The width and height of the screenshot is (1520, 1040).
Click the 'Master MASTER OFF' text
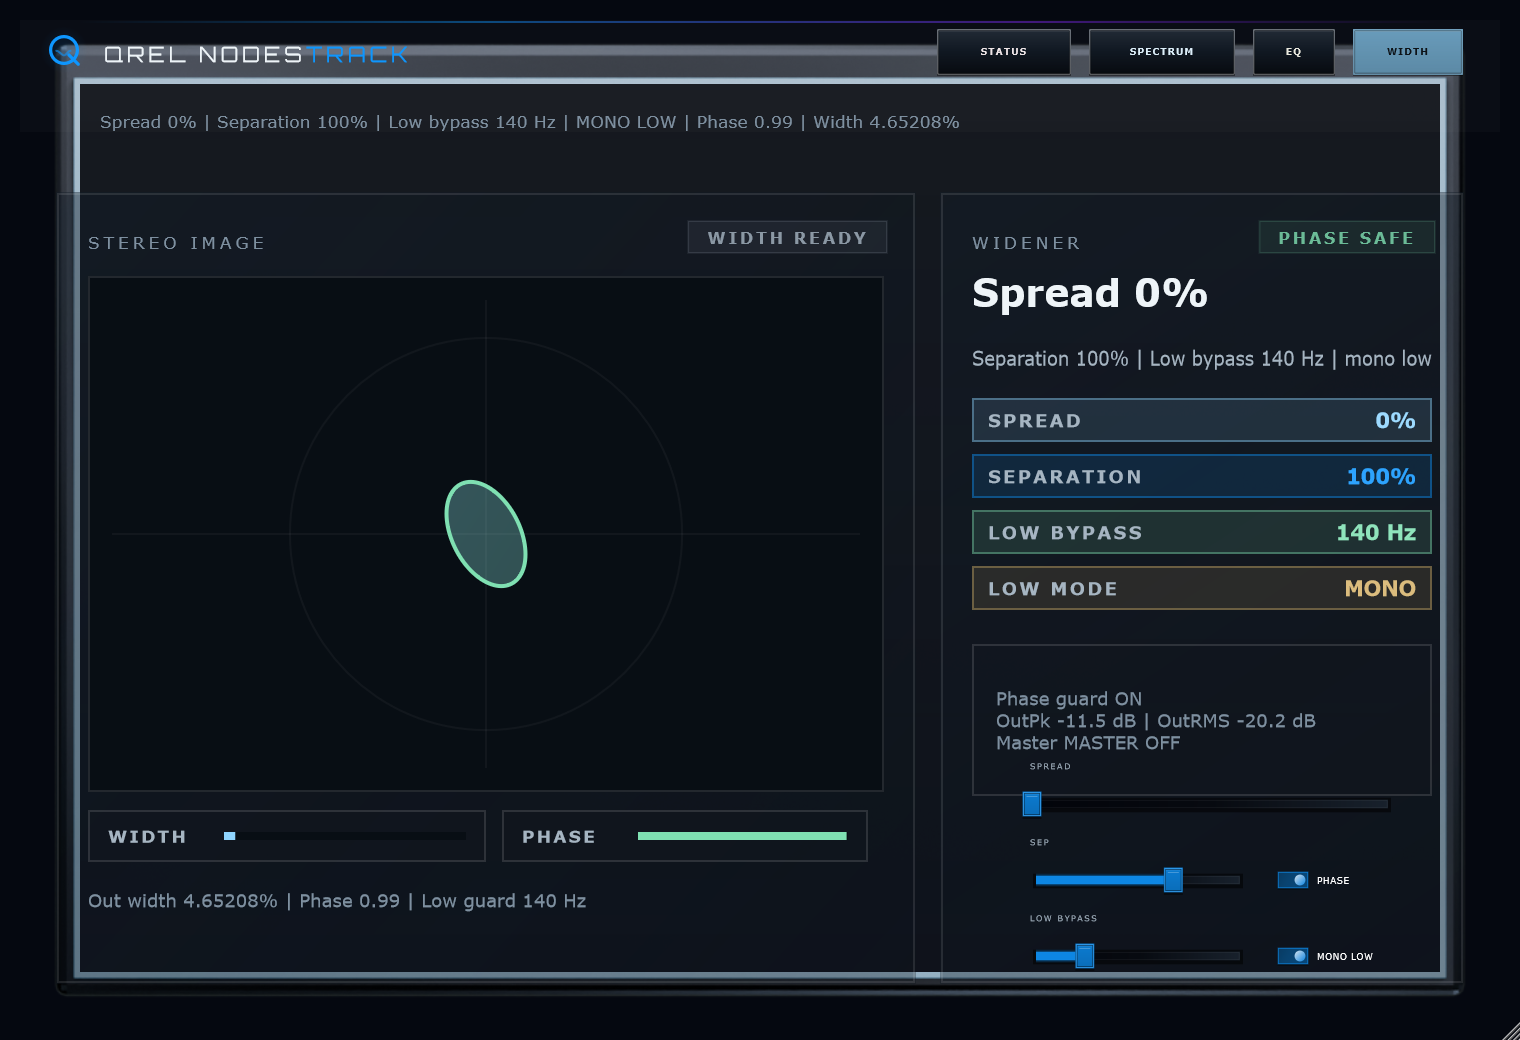pyautogui.click(x=1088, y=743)
